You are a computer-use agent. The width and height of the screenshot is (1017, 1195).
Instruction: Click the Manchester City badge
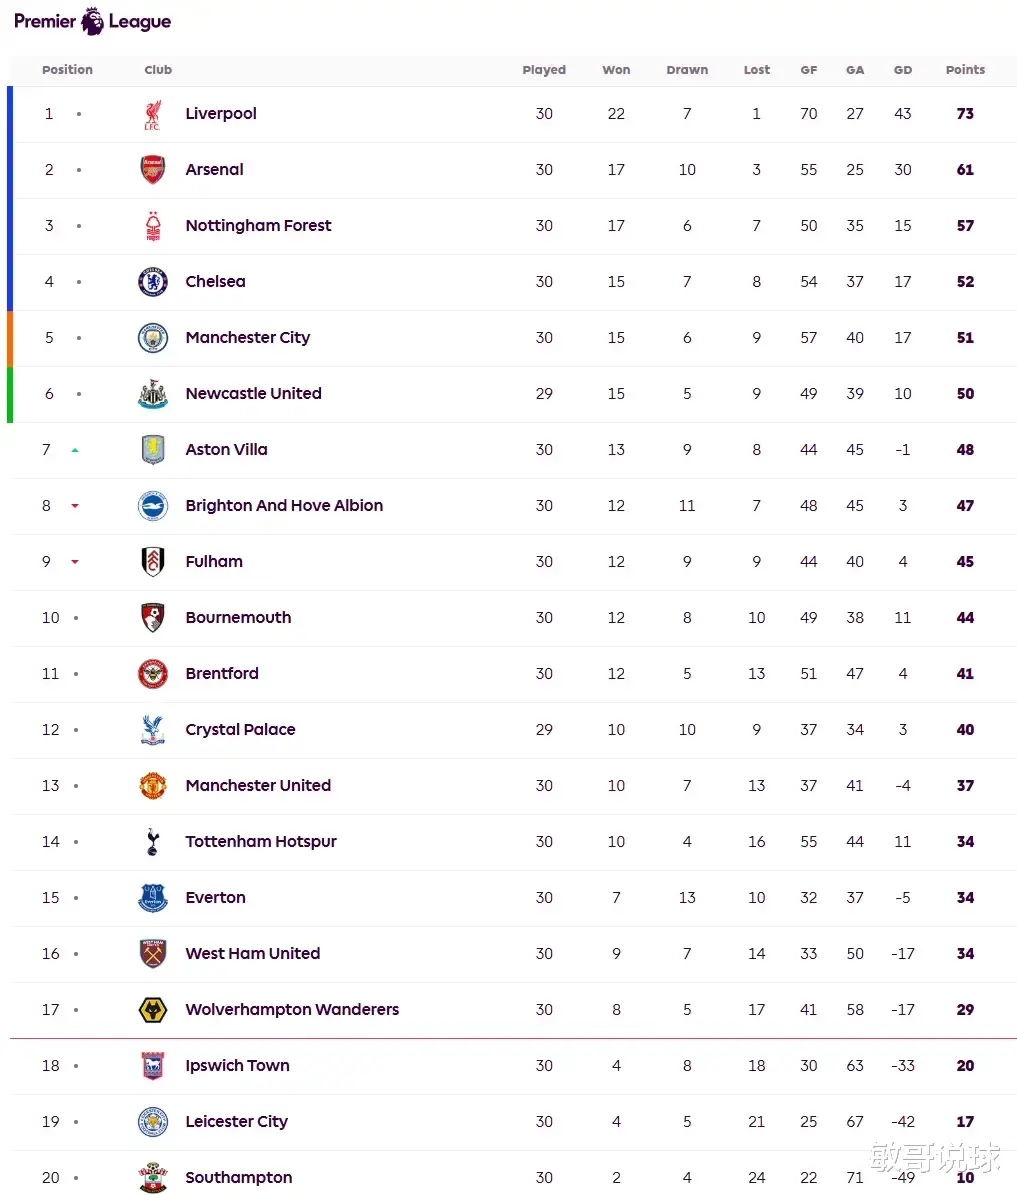tap(152, 338)
